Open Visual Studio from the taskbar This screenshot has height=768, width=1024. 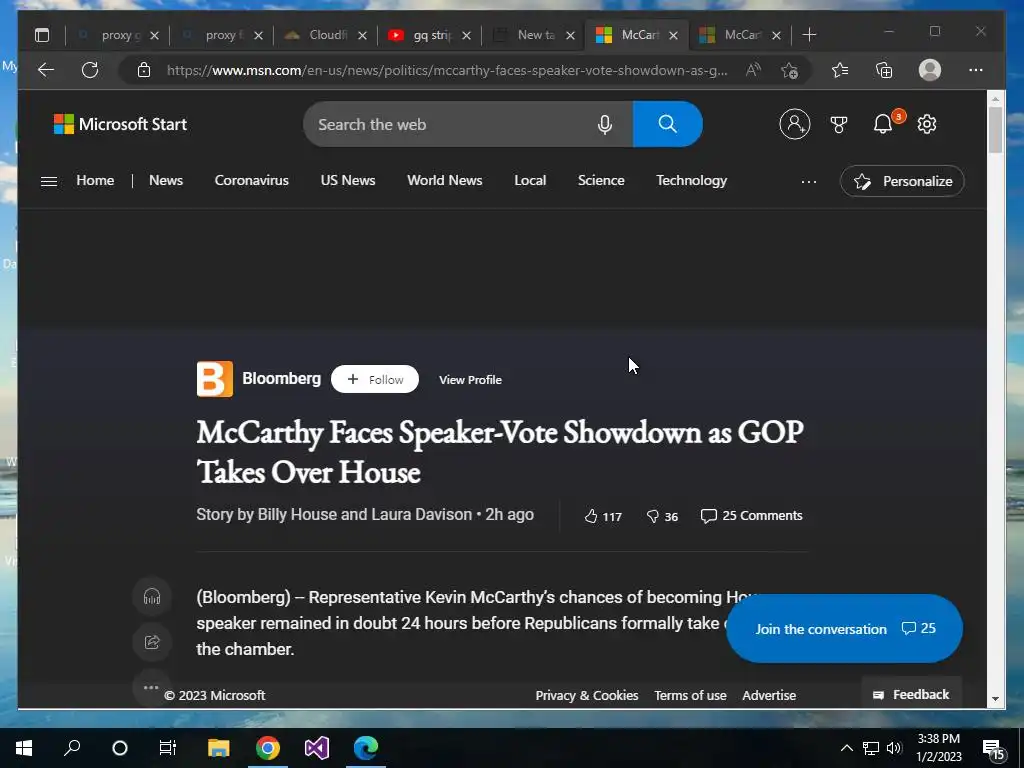(x=317, y=748)
